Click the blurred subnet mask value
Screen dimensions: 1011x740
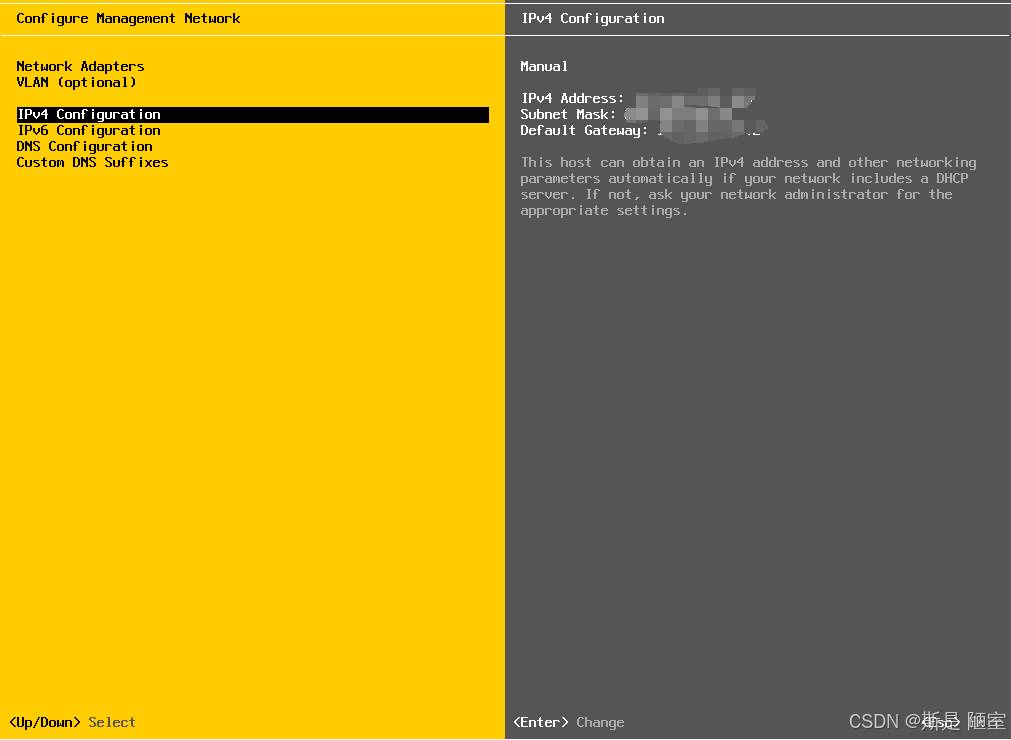pyautogui.click(x=680, y=114)
